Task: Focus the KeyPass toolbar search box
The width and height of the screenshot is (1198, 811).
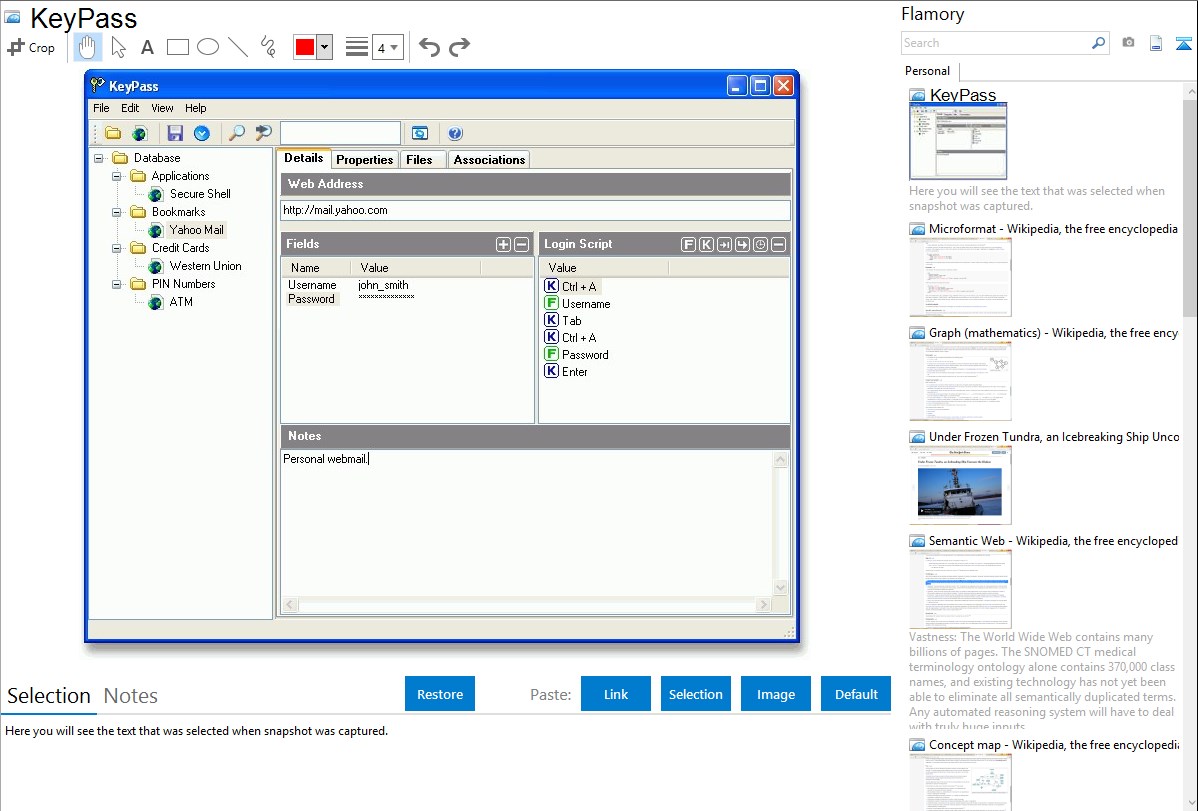Action: (x=340, y=133)
